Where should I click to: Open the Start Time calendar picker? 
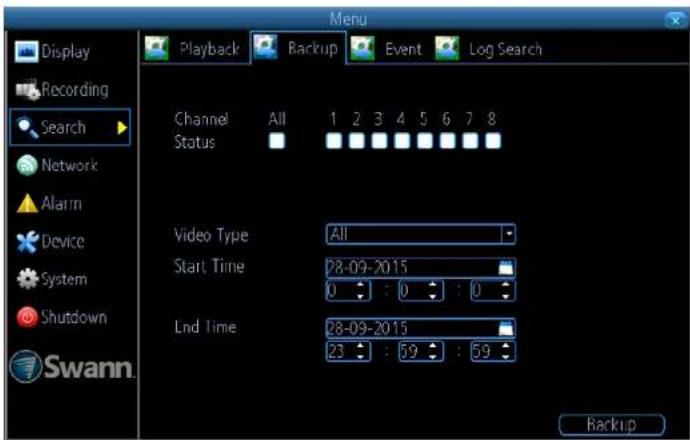click(x=506, y=268)
